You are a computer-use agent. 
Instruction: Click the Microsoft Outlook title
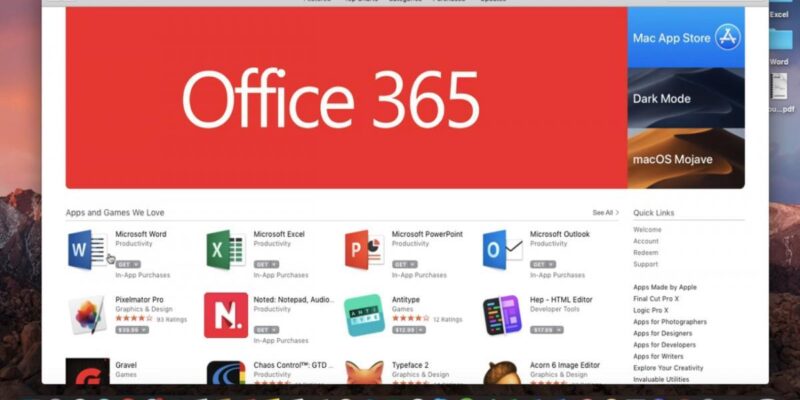(560, 234)
